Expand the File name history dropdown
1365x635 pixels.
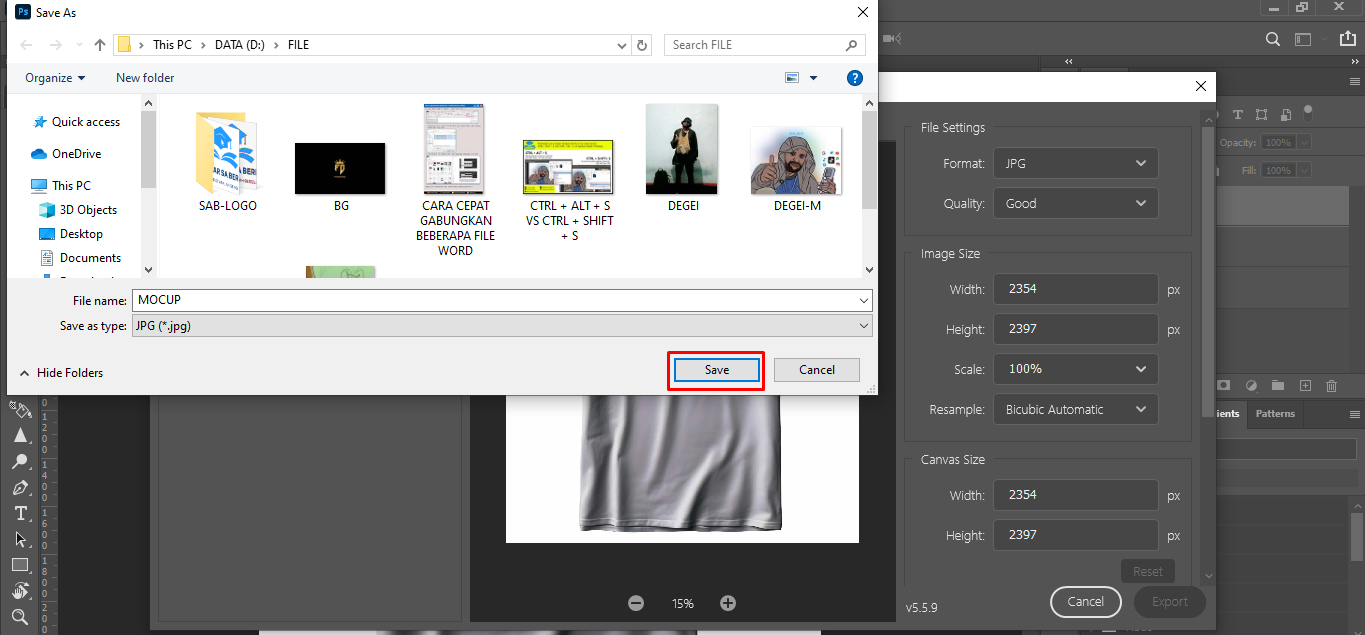(863, 300)
